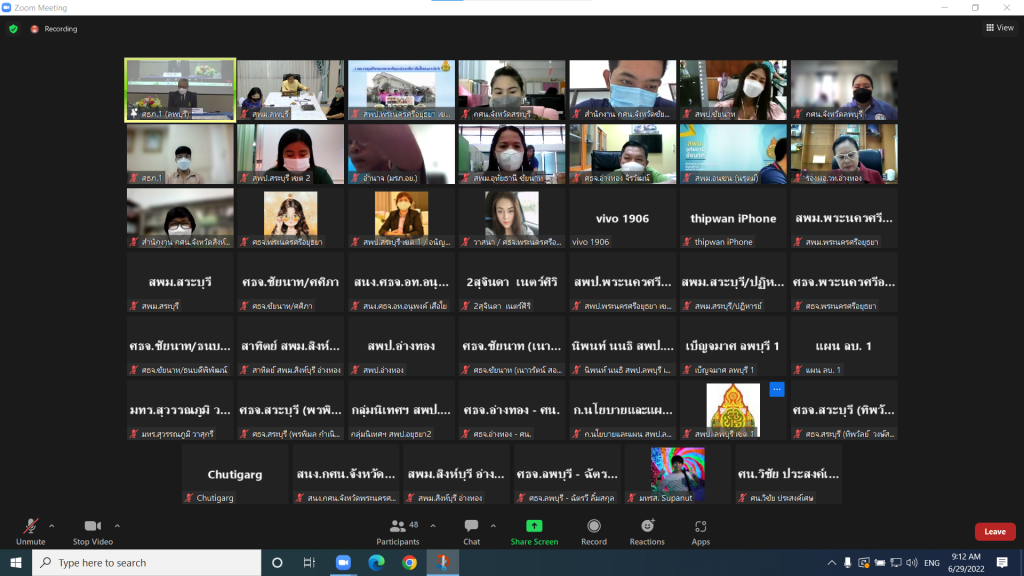Open the Zoom Apps panel

701,532
